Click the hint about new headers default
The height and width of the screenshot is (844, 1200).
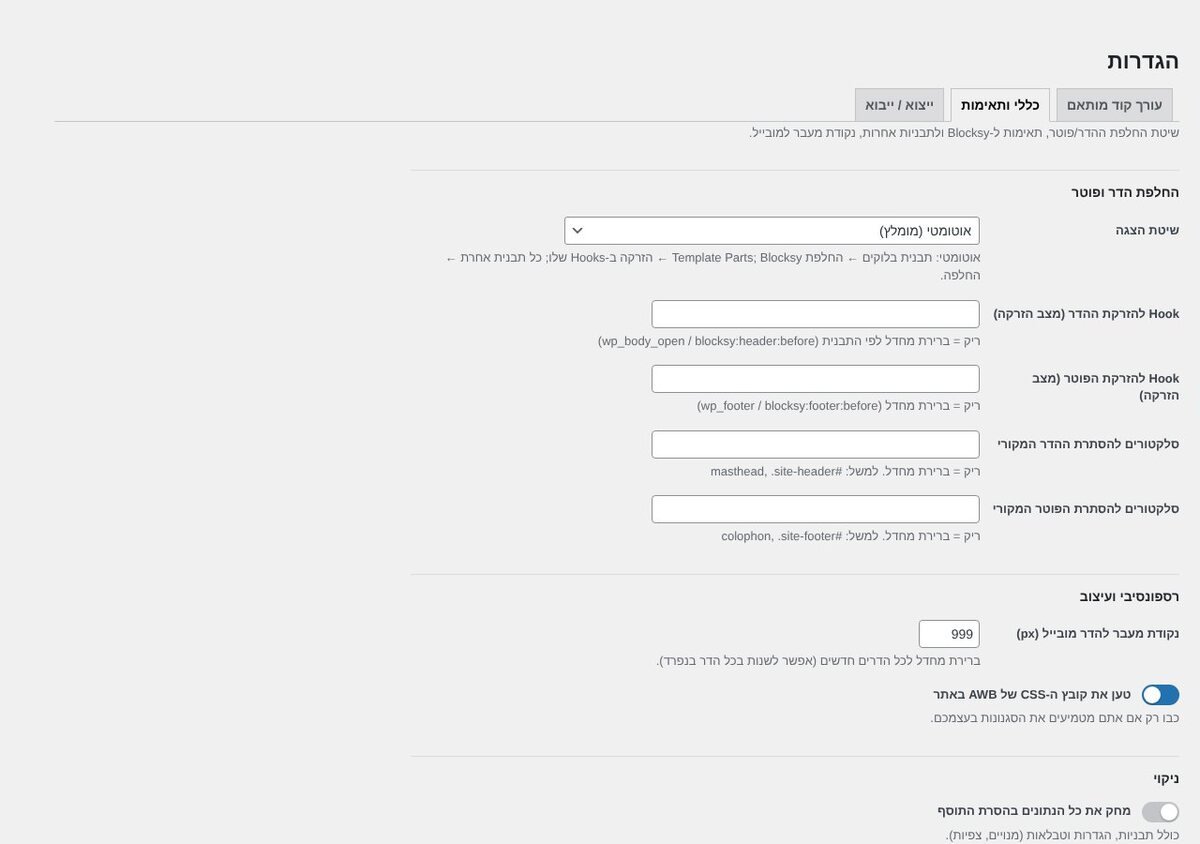(x=818, y=661)
